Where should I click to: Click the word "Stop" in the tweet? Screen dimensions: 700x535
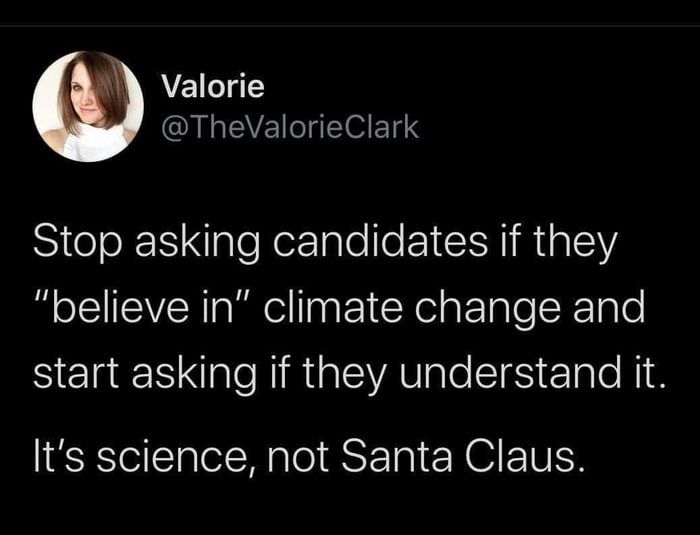coord(77,242)
